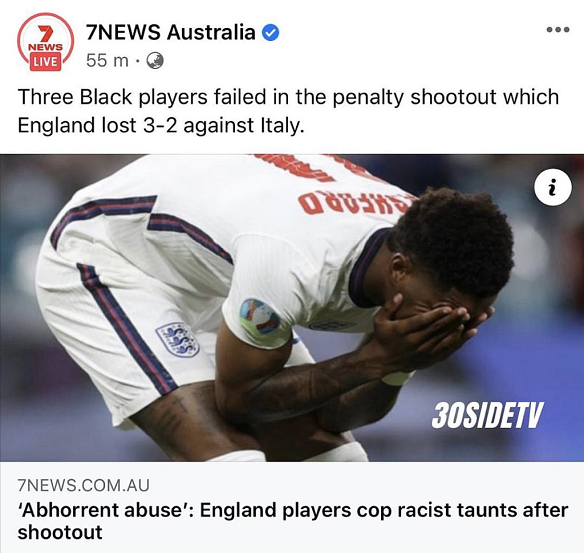Click the circular info icon on the image
The image size is (584, 553).
553,187
